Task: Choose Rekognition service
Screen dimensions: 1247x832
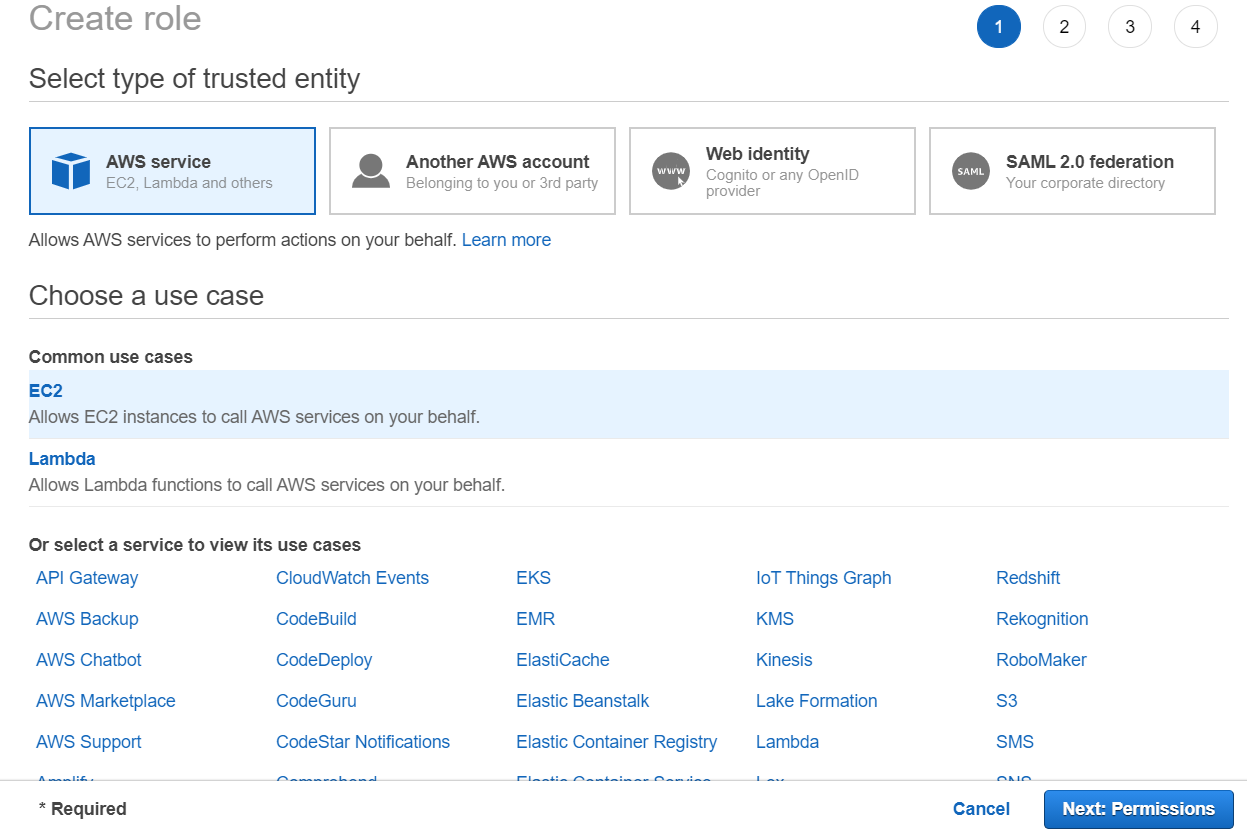Action: 1042,619
